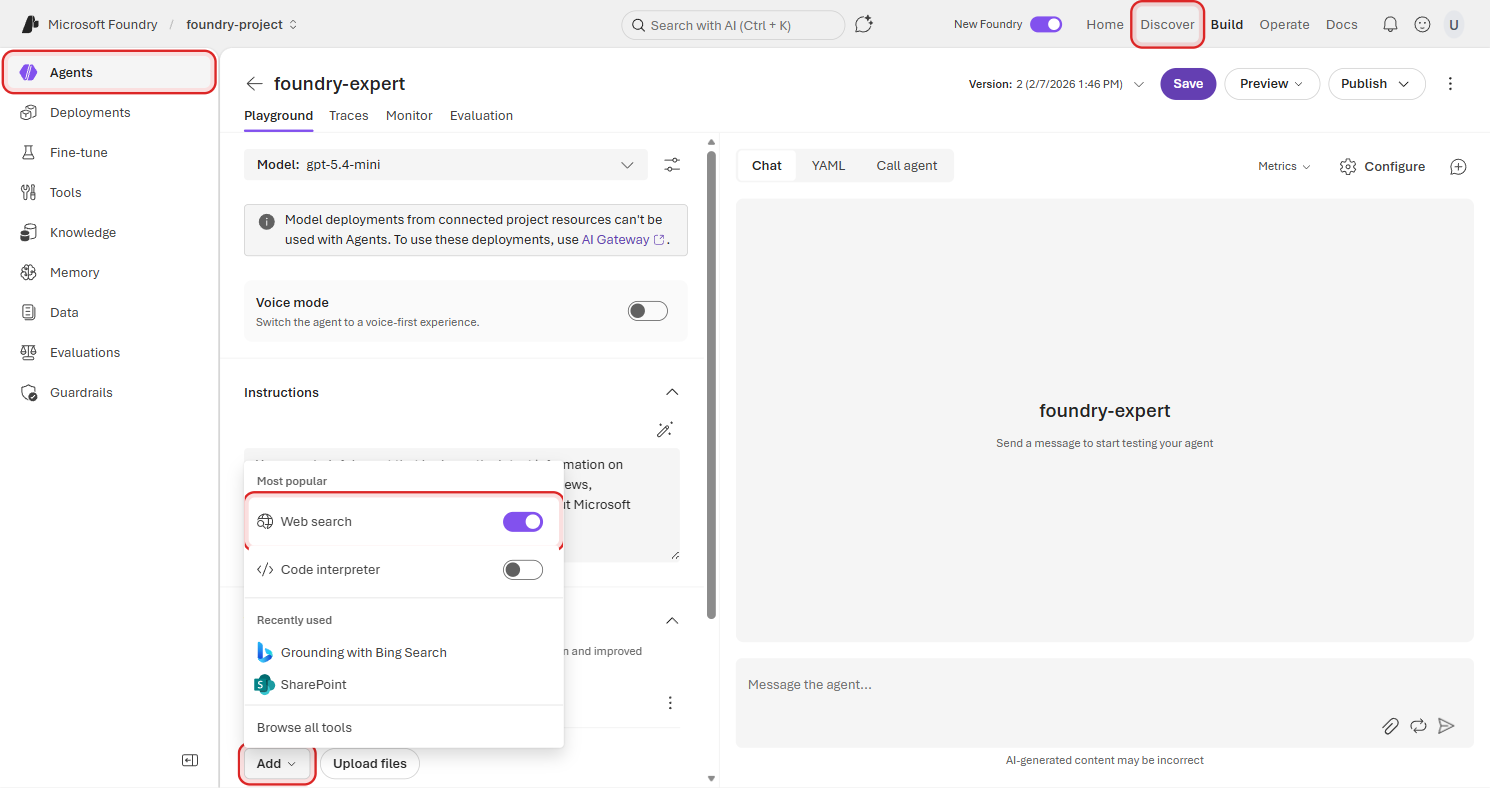Screen dimensions: 1490x788
Task: Go to Home in top navigation
Action: click(1105, 24)
